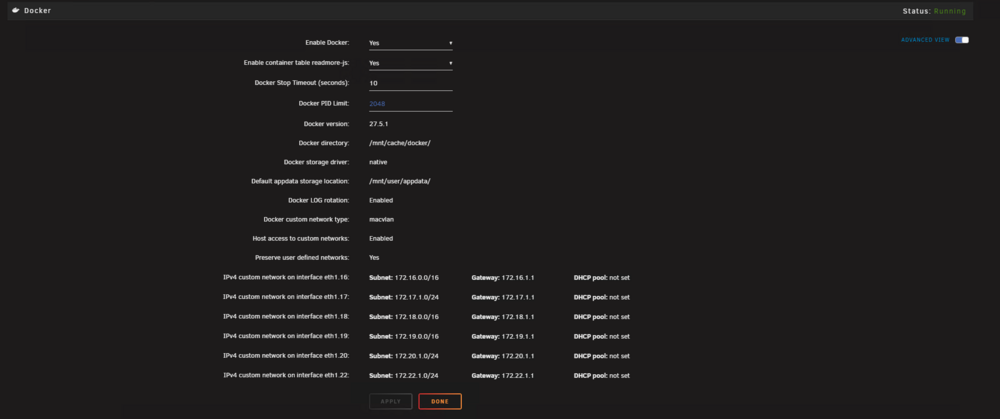Click the Docker directory path /mnt/cache/docker/
Image resolution: width=1000 pixels, height=419 pixels.
[399, 143]
